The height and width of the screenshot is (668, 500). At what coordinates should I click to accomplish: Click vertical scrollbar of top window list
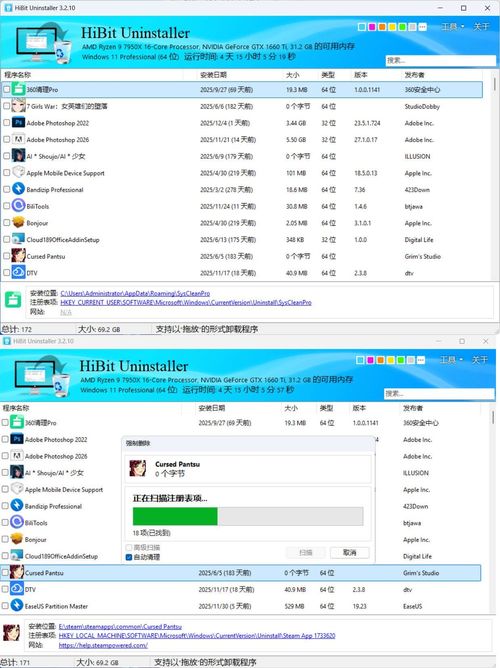(494, 84)
